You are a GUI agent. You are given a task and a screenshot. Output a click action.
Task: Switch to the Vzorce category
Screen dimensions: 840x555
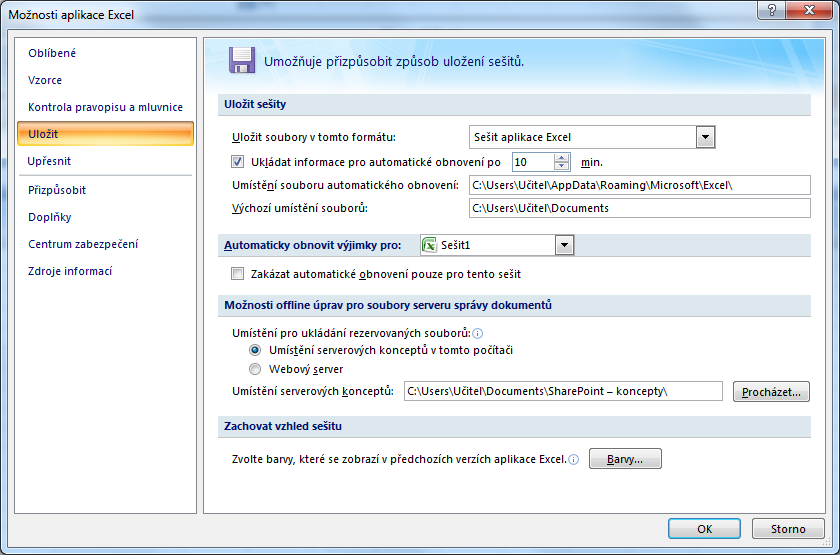[x=45, y=80]
